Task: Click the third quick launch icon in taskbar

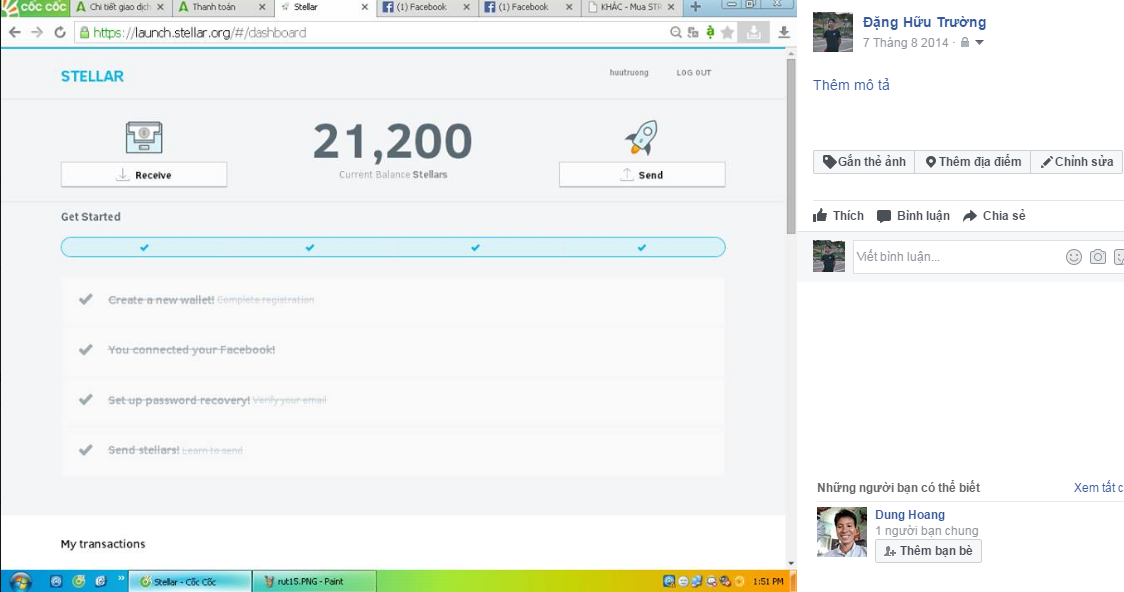Action: click(x=101, y=581)
